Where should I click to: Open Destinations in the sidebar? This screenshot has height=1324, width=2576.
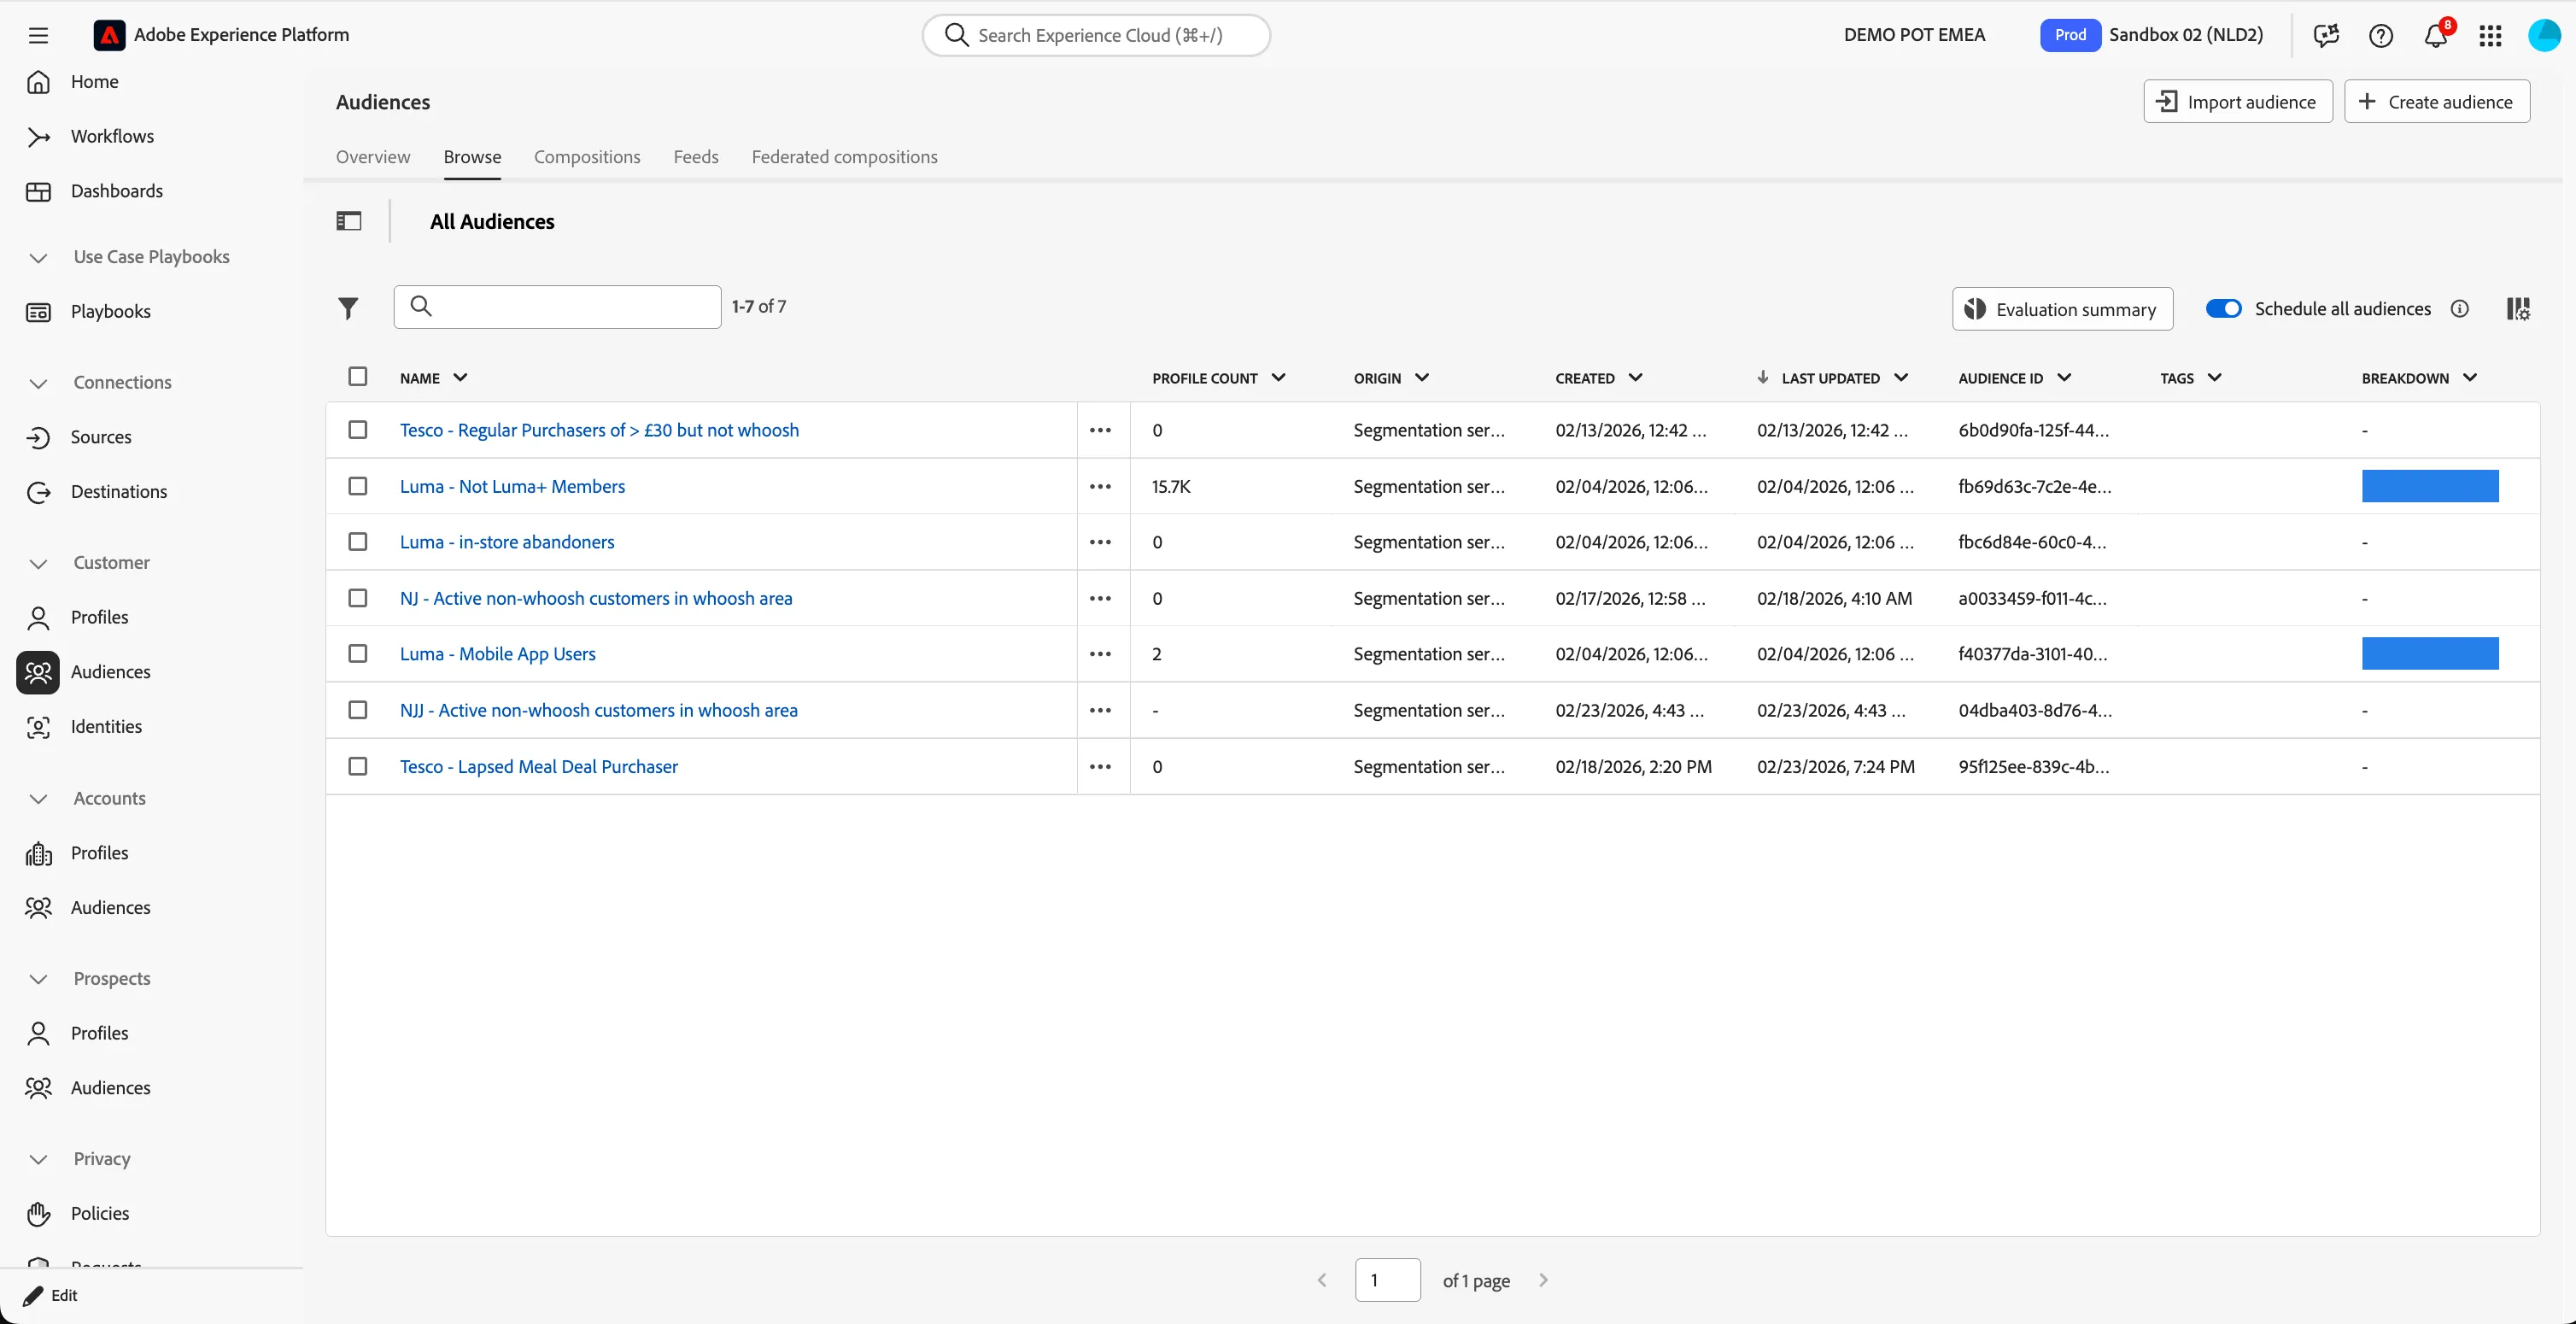[x=118, y=492]
